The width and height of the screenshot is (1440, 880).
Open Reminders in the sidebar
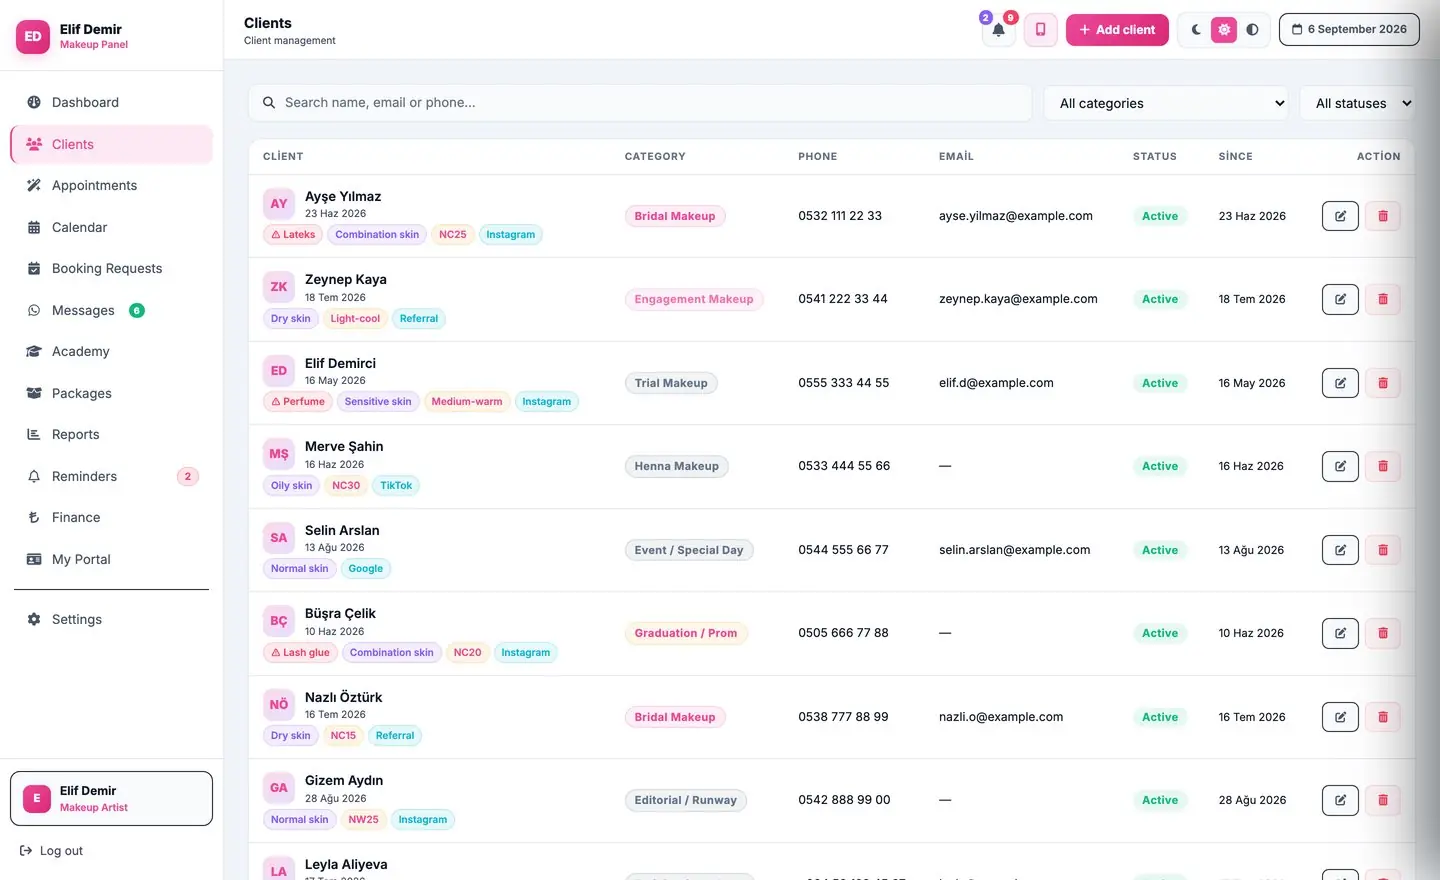111,476
